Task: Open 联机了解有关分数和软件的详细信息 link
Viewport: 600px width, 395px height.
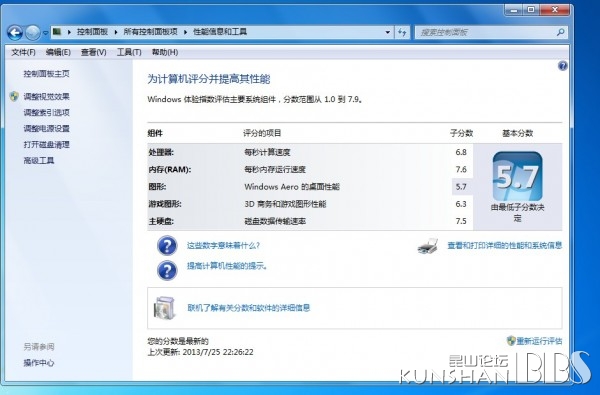Action: 249,308
